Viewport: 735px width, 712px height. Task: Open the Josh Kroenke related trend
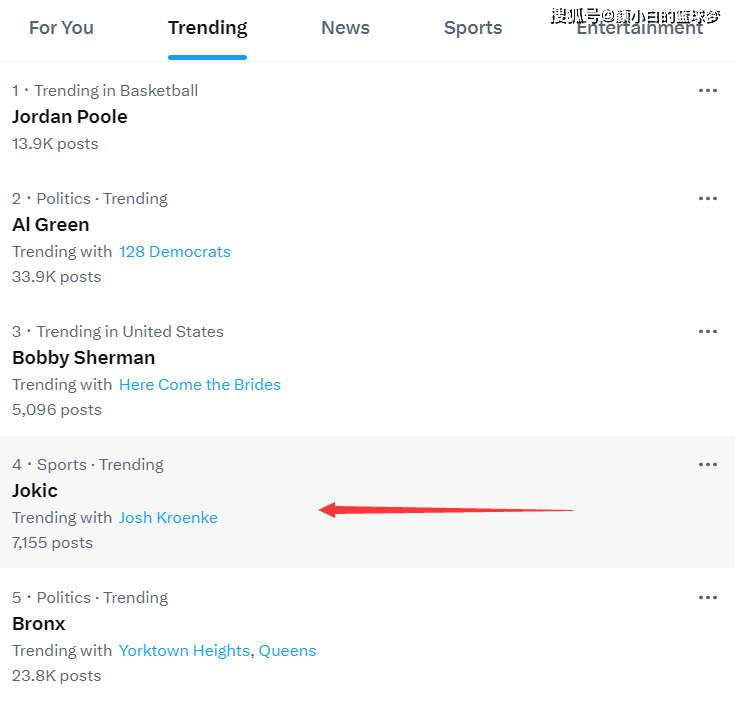point(168,517)
